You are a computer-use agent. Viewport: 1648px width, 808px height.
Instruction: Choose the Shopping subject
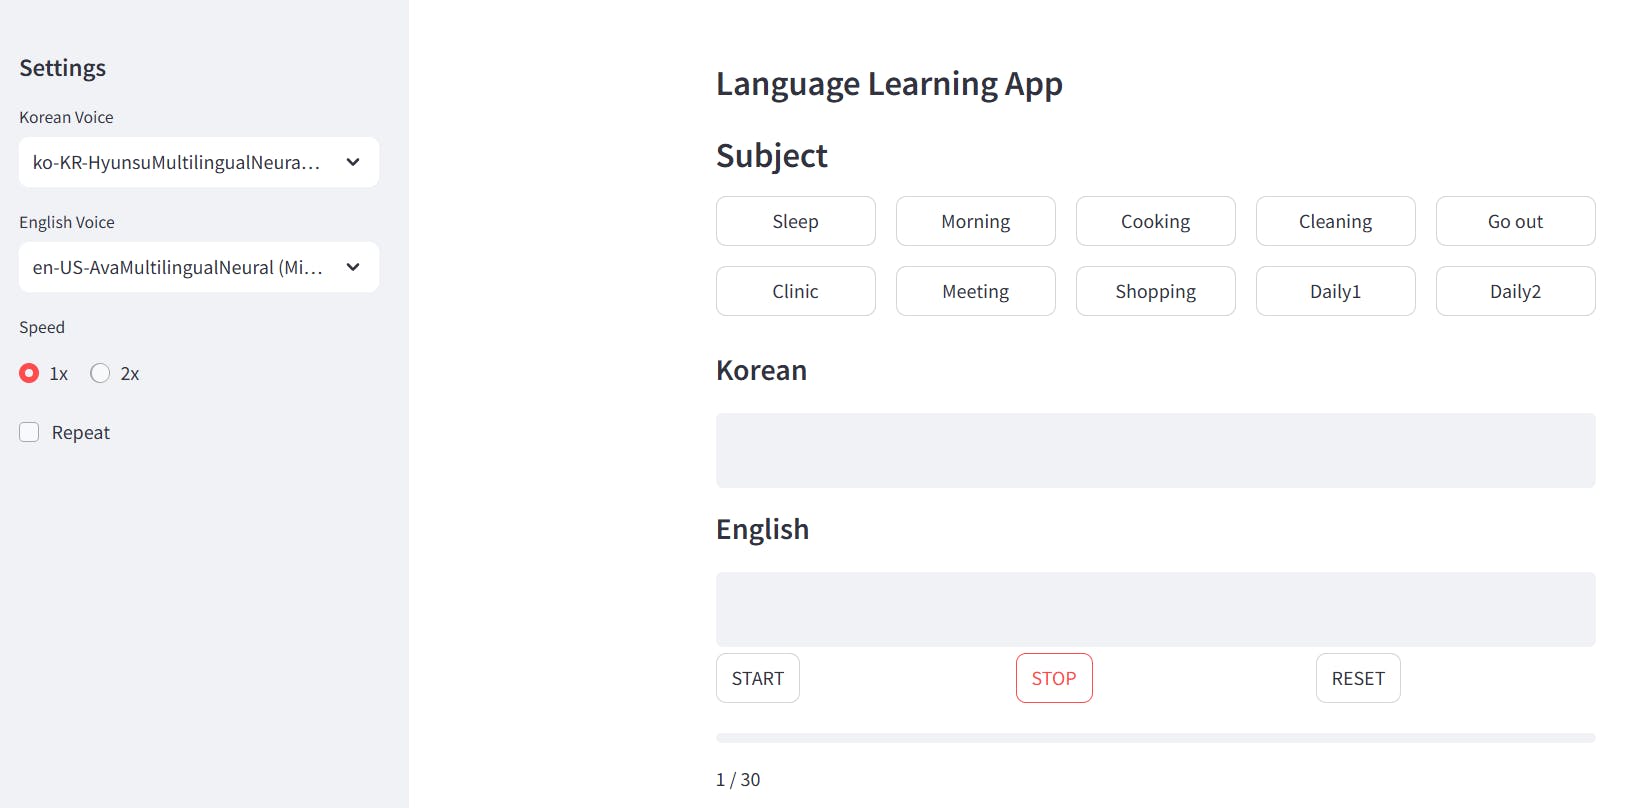click(1156, 291)
